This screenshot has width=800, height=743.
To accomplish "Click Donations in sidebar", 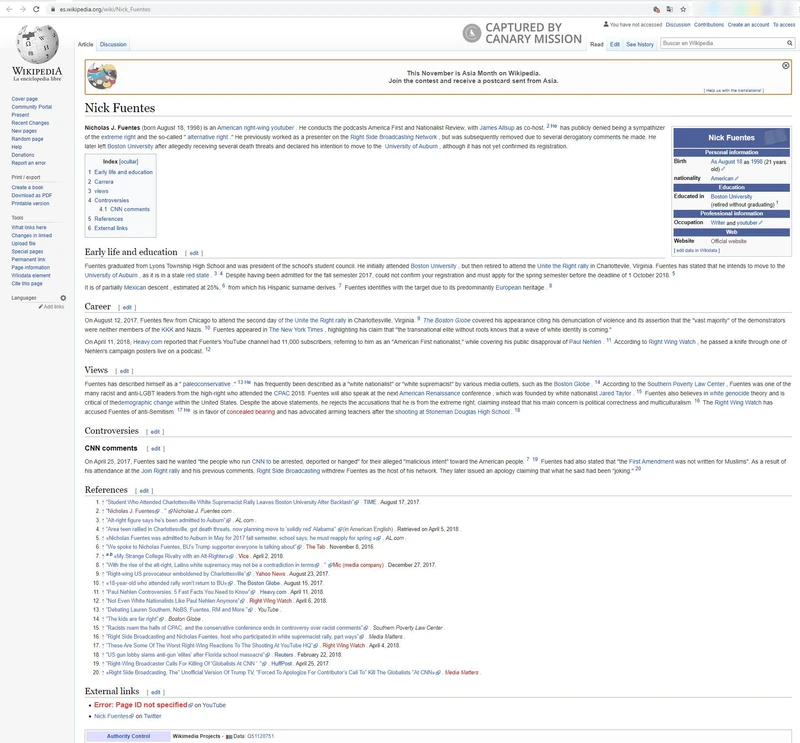I will (22, 155).
